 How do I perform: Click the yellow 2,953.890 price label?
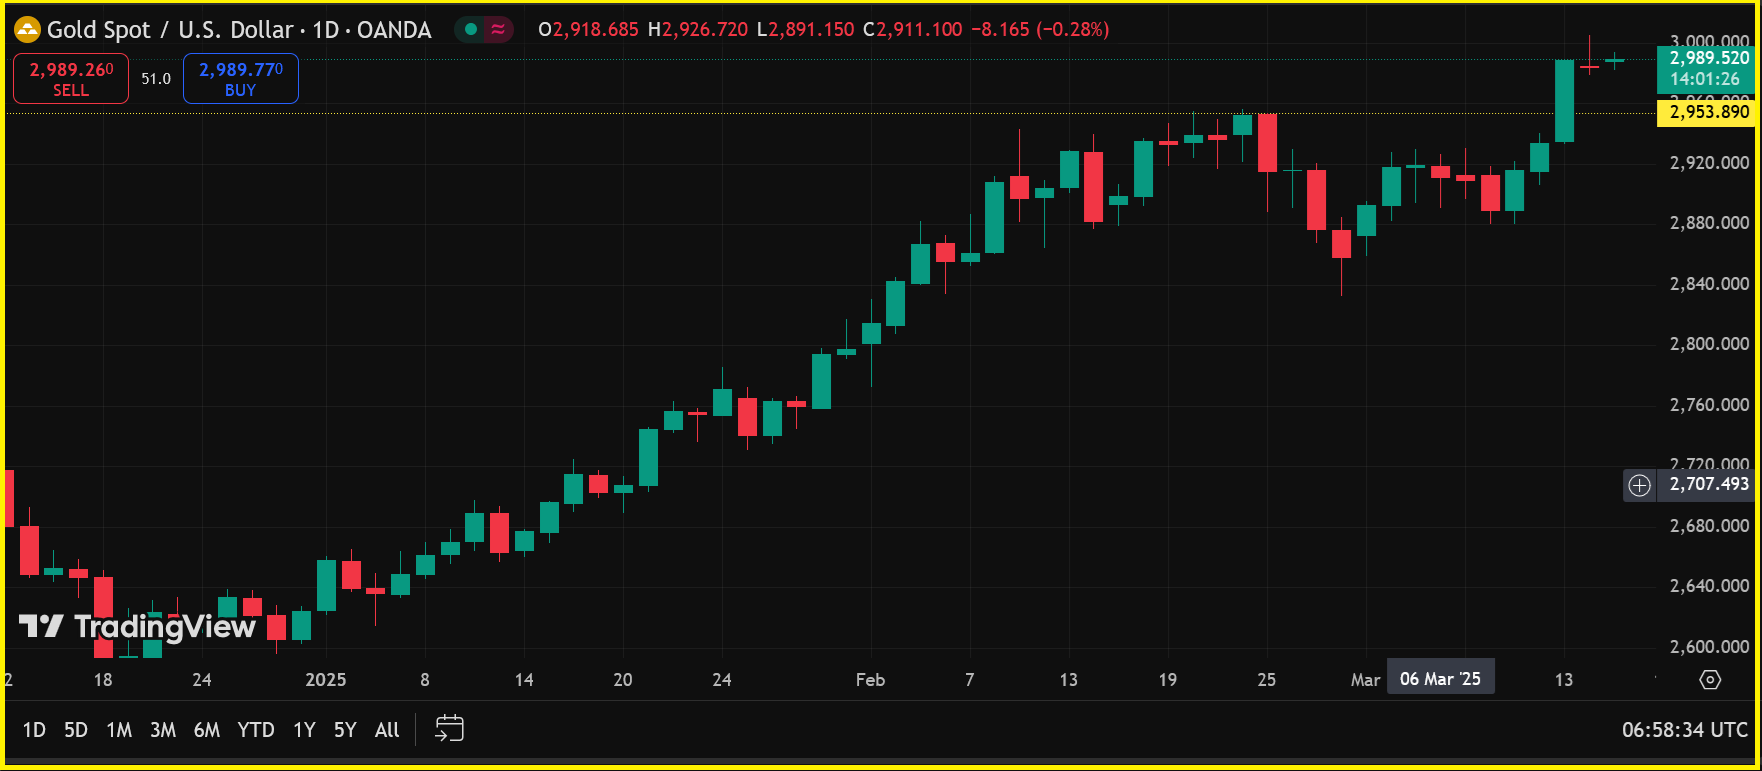tap(1708, 112)
